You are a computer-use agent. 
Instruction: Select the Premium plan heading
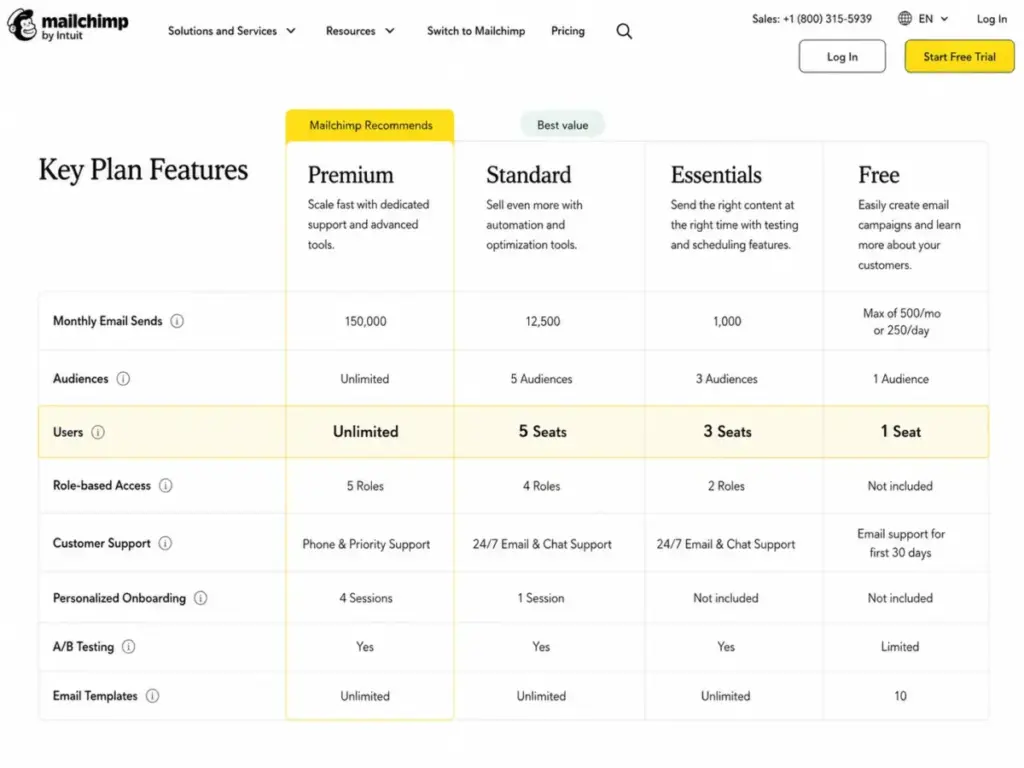[x=351, y=175]
